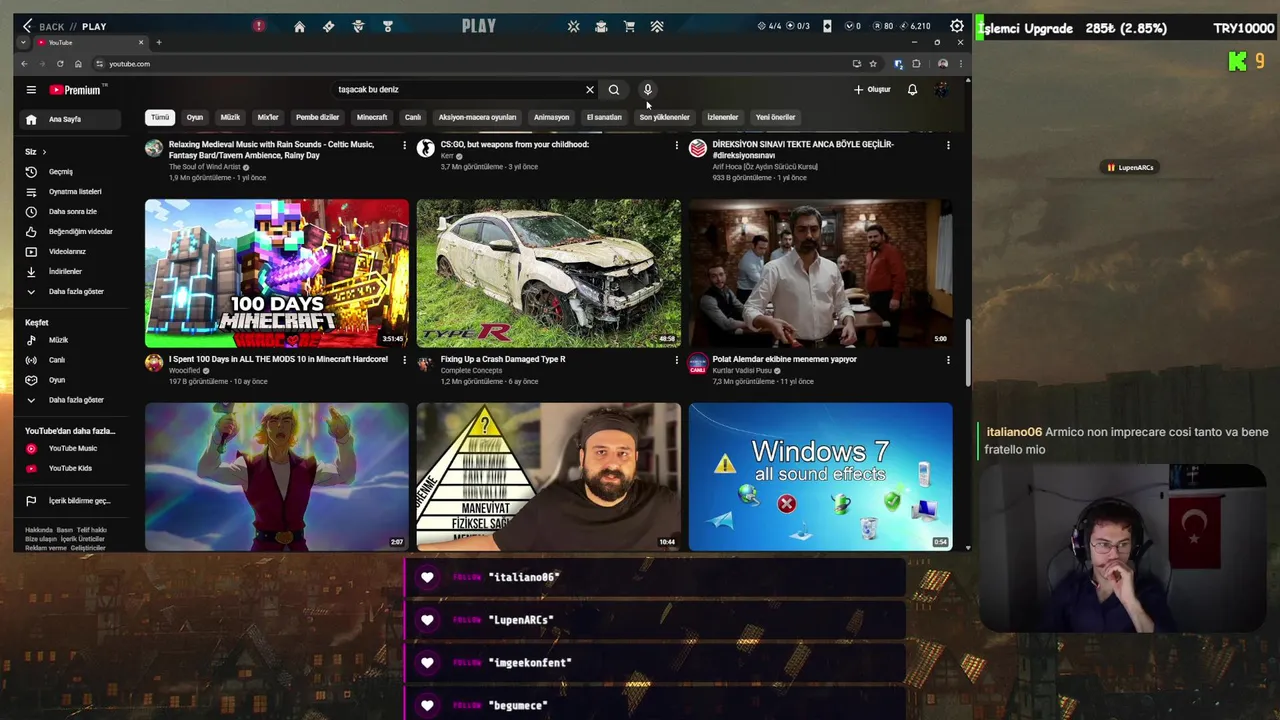The width and height of the screenshot is (1280, 720).
Task: Open the Kurtlar Vadisi Pusu channel link
Action: (741, 371)
